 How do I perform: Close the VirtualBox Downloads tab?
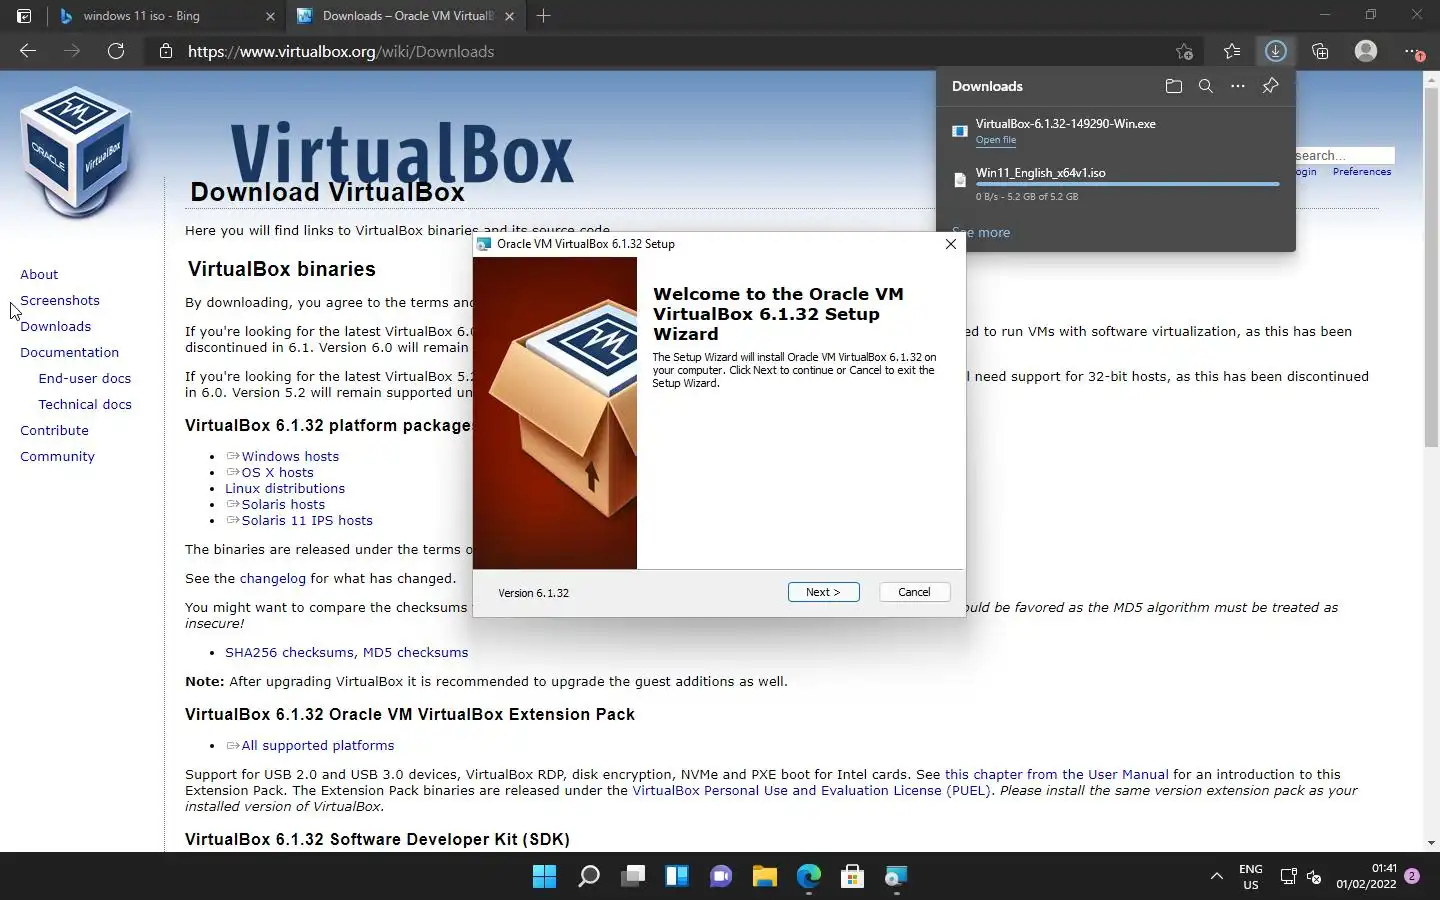(509, 16)
